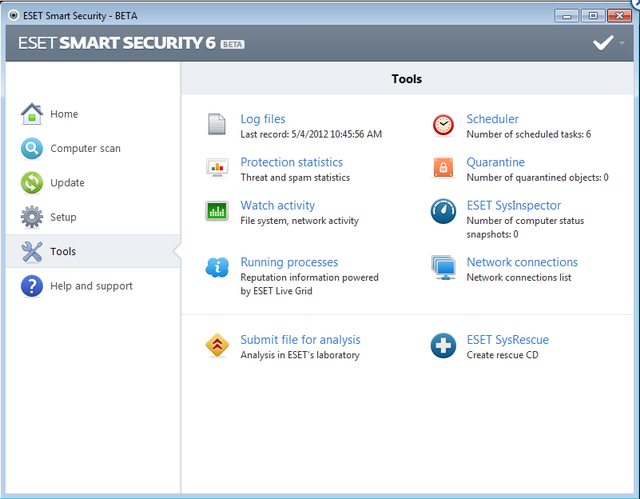Click the green Watch activity graph icon

coord(217,211)
